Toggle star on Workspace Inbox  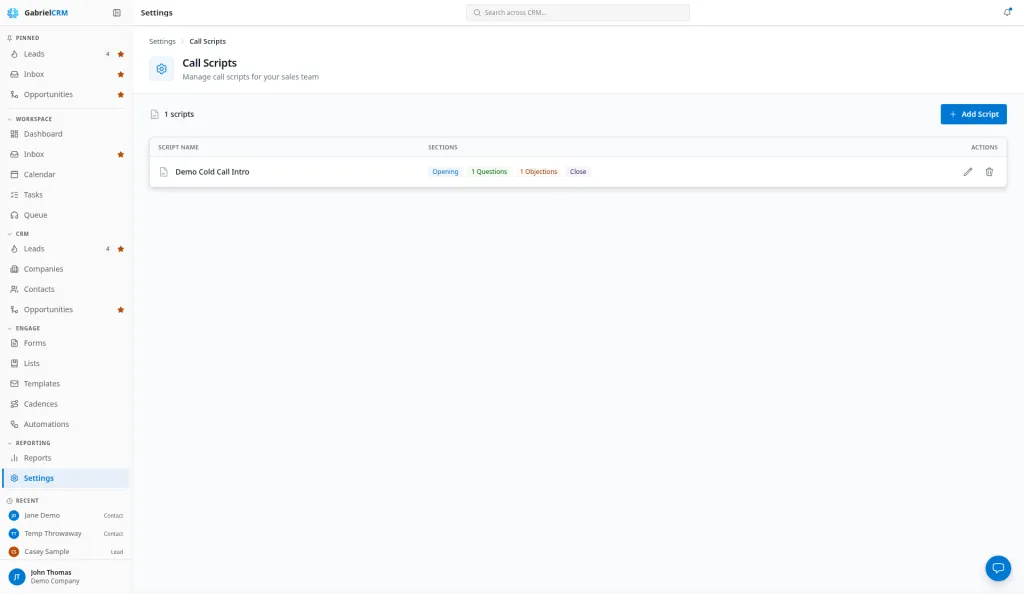coord(121,155)
